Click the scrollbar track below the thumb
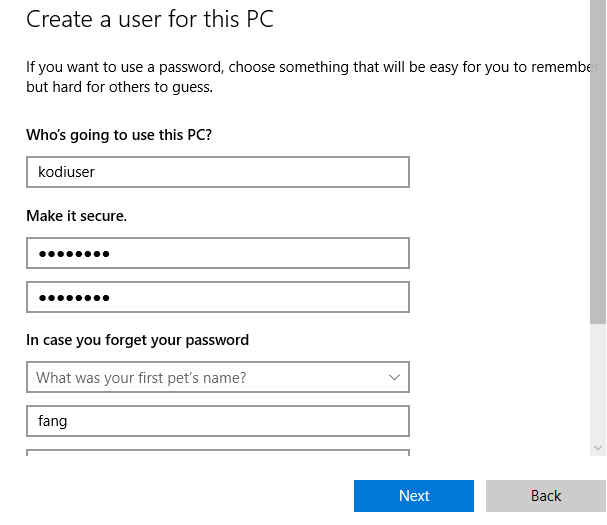The width and height of the screenshot is (607, 525). pyautogui.click(x=598, y=385)
